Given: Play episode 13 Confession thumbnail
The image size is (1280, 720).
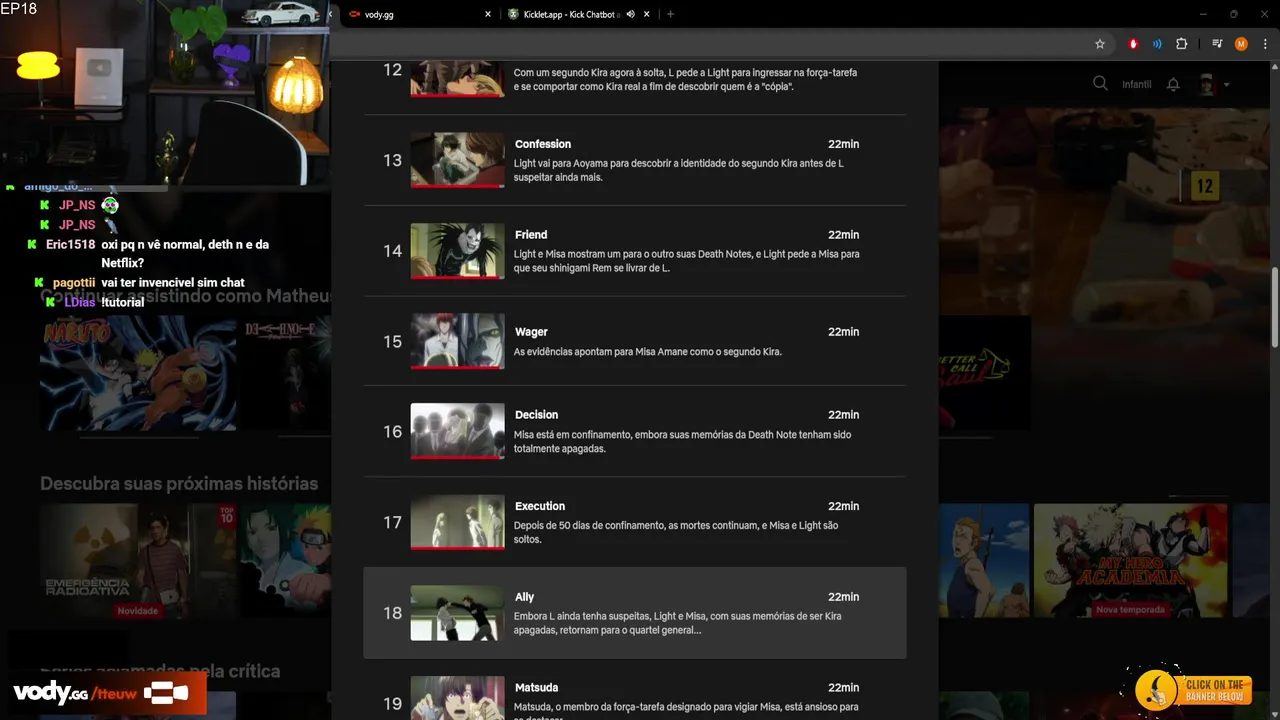Looking at the screenshot, I should (457, 160).
